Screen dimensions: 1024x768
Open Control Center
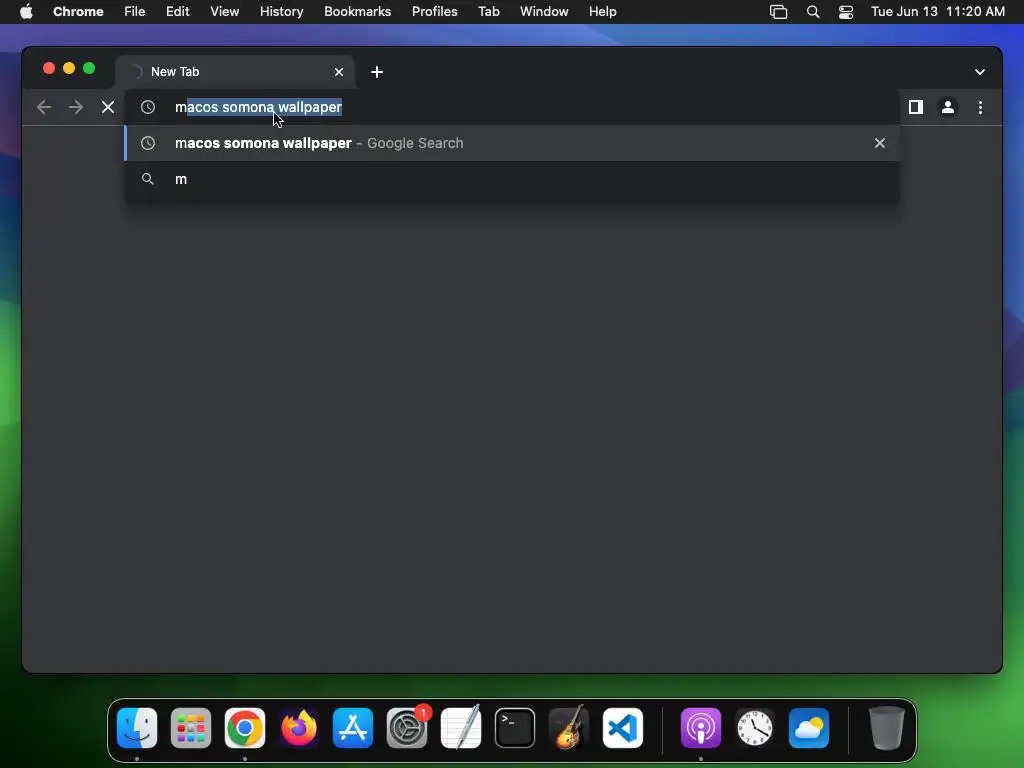tap(846, 12)
